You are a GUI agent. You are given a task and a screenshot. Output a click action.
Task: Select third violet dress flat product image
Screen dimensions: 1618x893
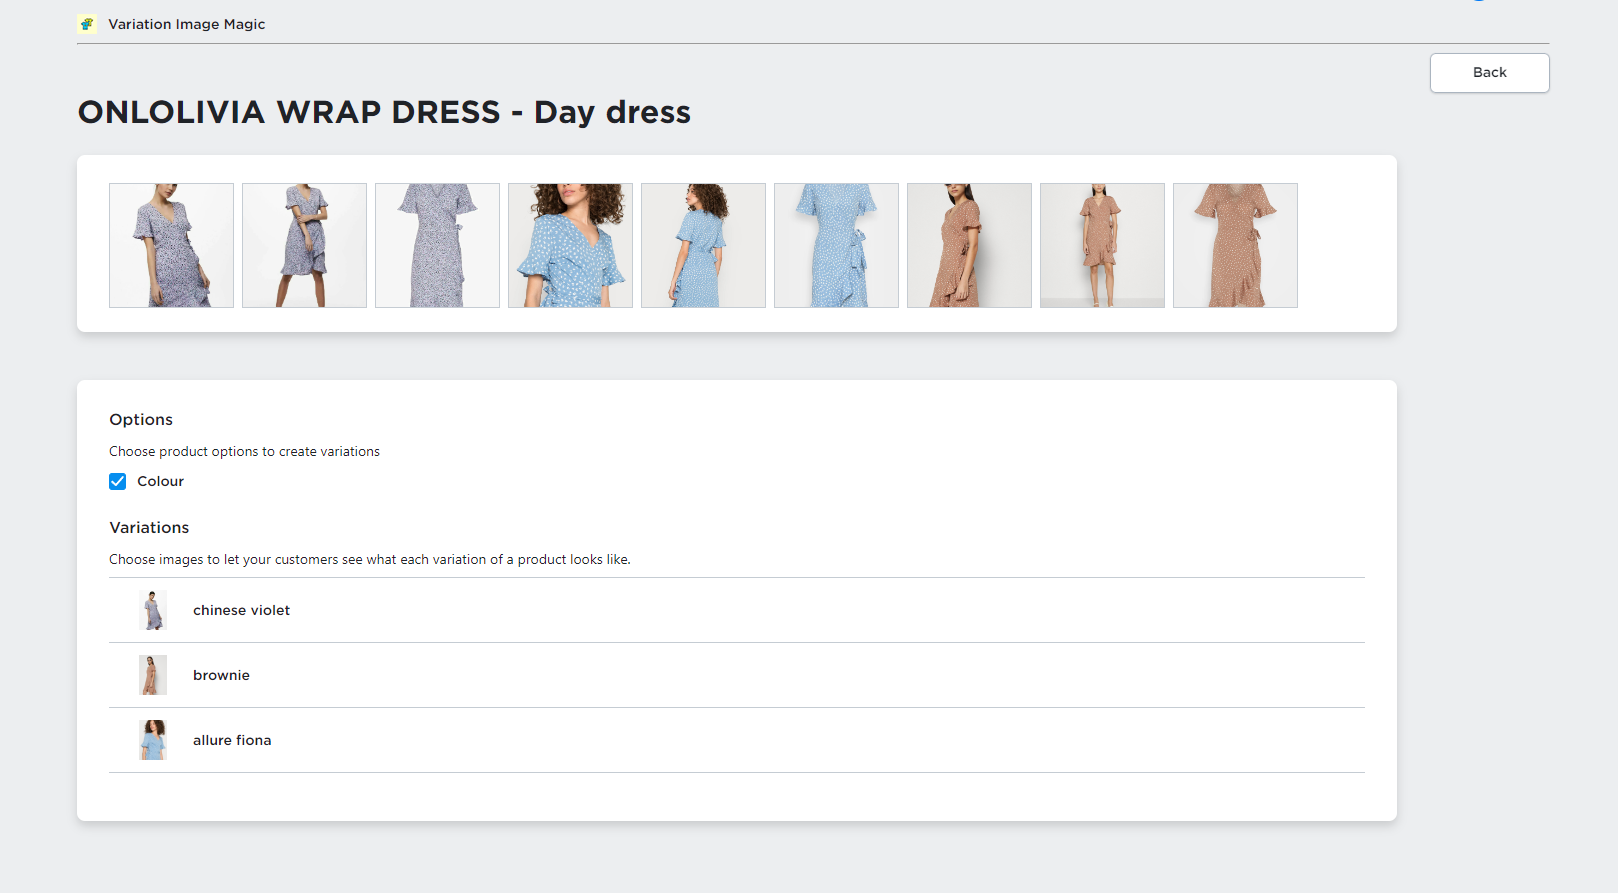click(x=437, y=245)
